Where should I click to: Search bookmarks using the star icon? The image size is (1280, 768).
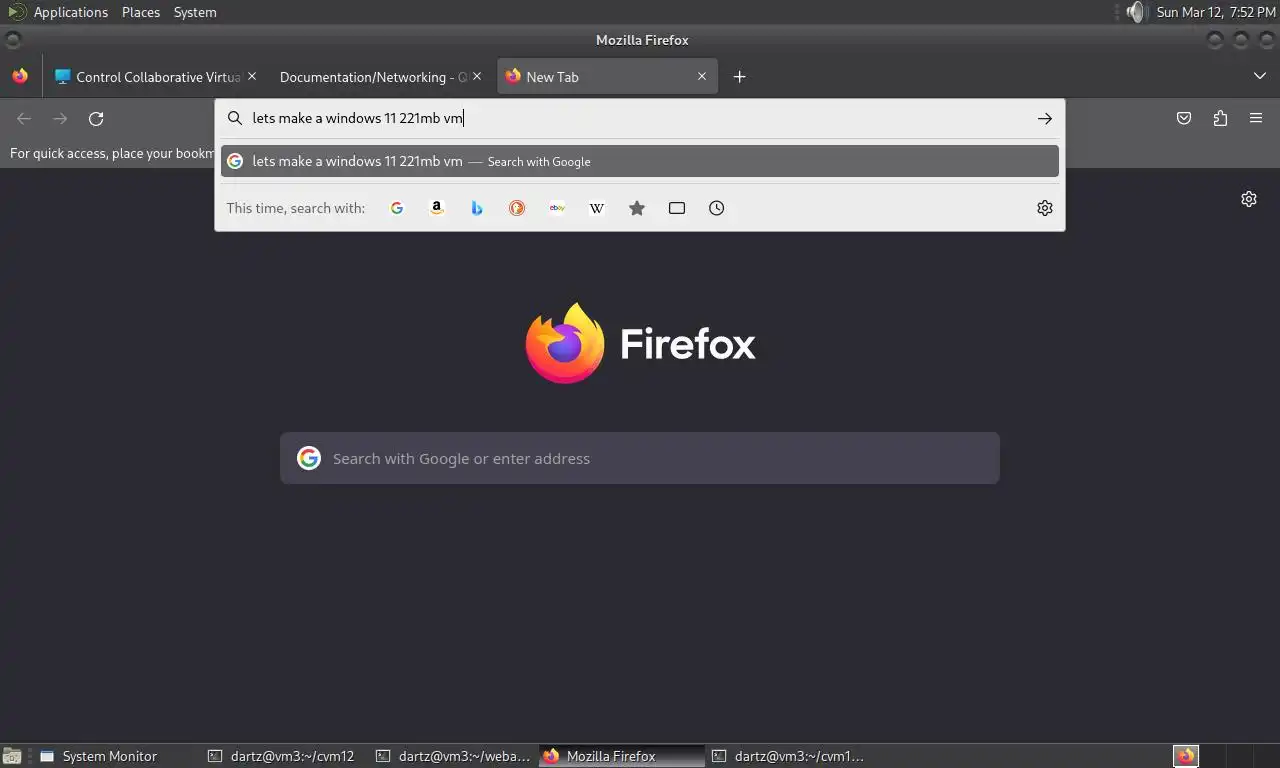tap(637, 208)
